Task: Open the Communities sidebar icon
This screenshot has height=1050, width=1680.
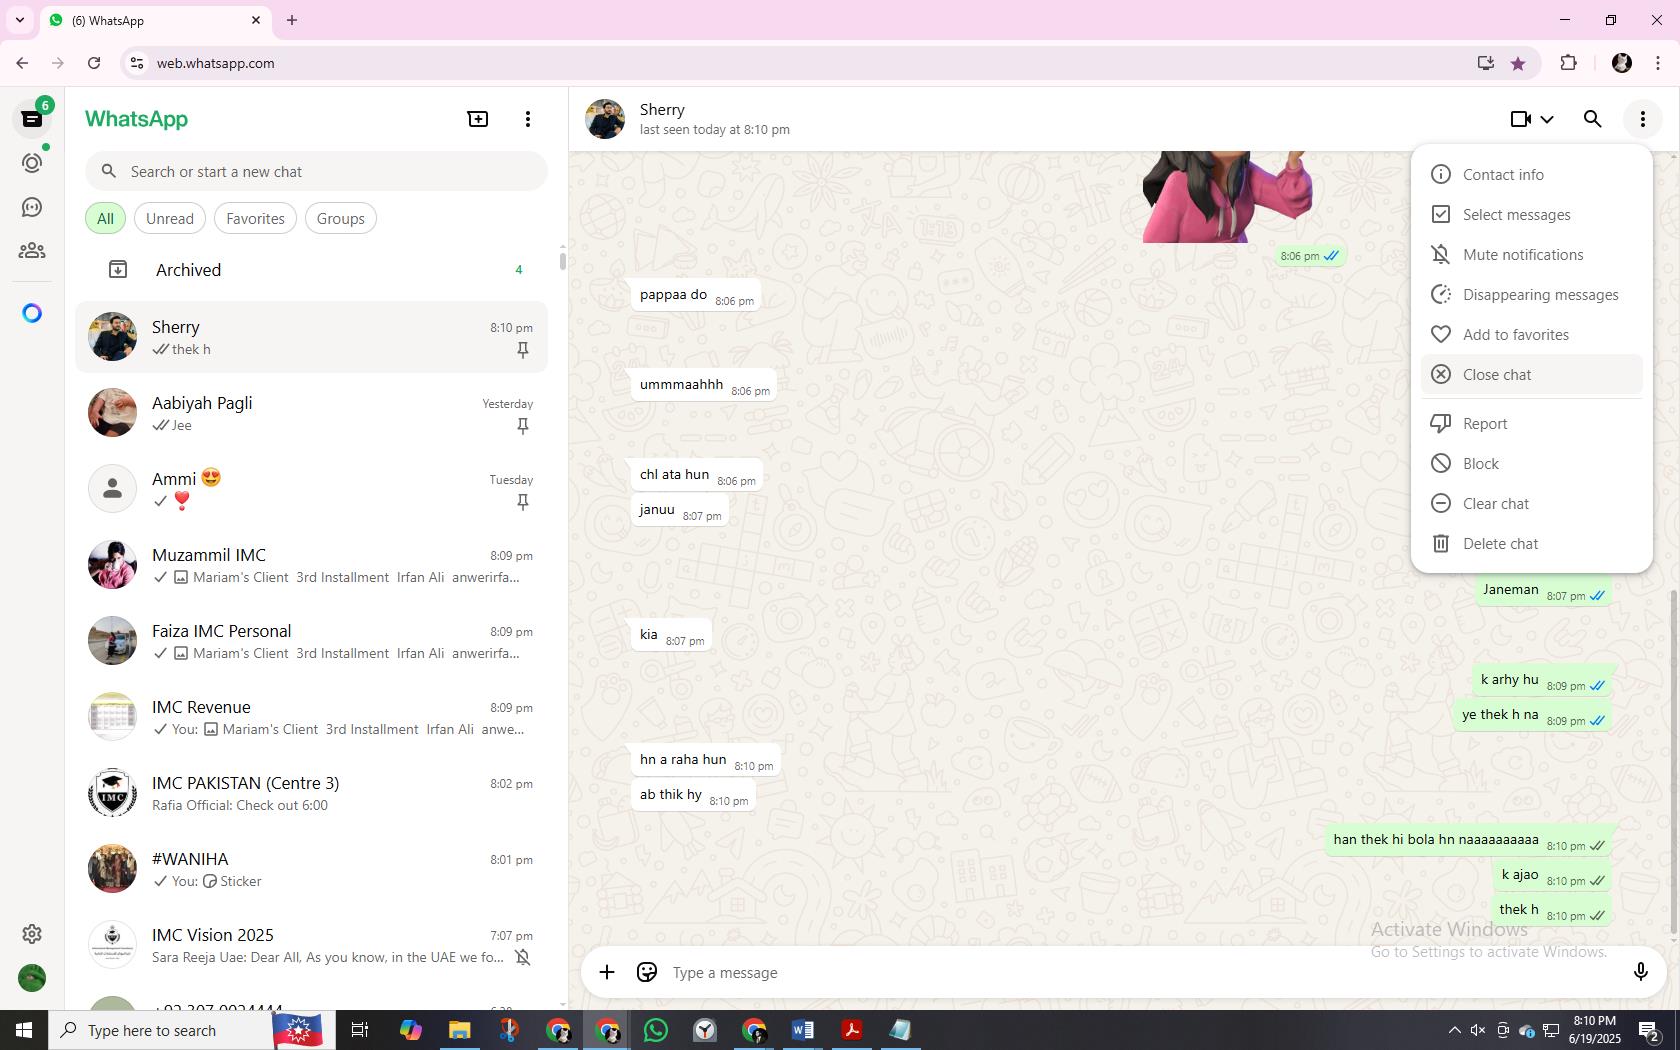Action: (32, 251)
